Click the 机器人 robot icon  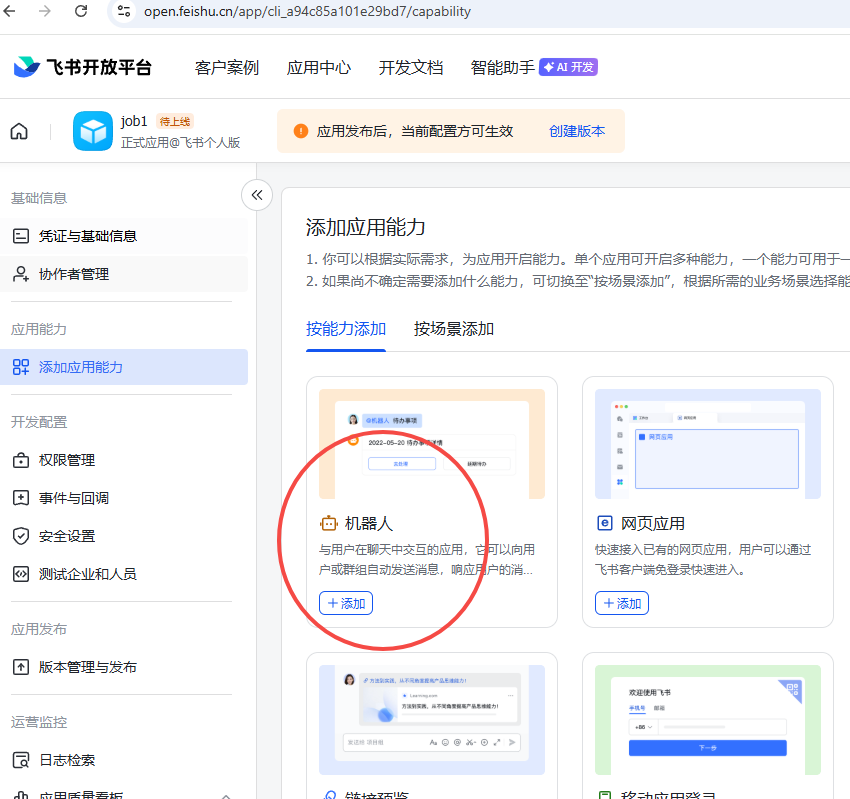[329, 524]
